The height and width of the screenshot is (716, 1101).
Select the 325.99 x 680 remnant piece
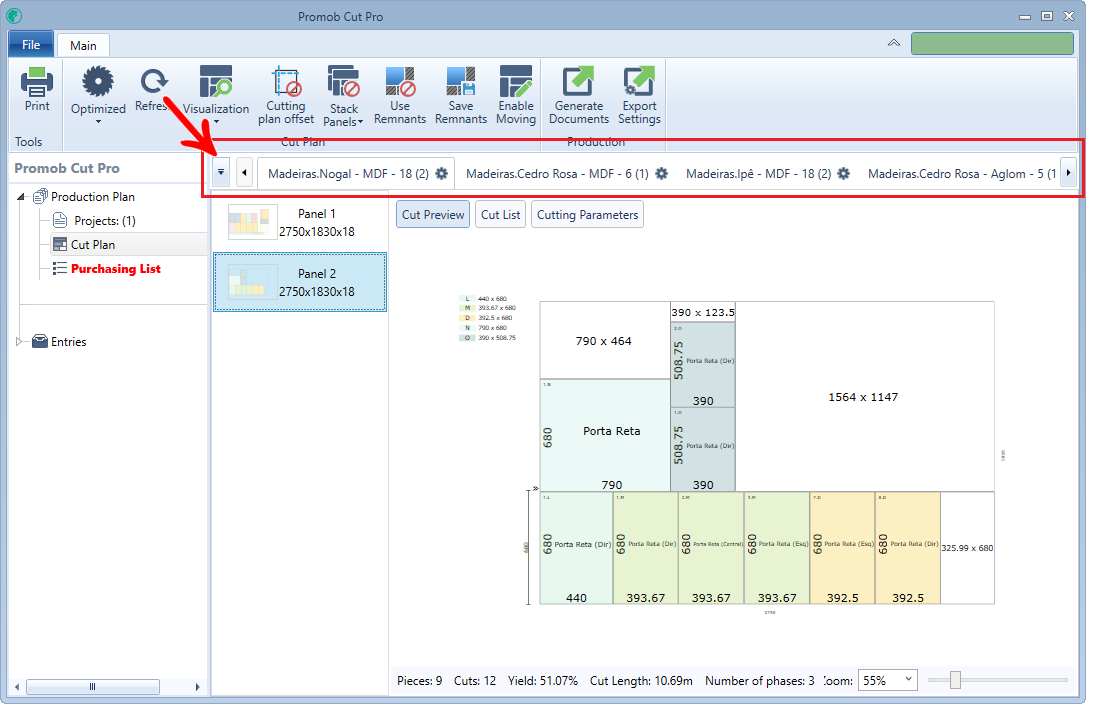(968, 548)
